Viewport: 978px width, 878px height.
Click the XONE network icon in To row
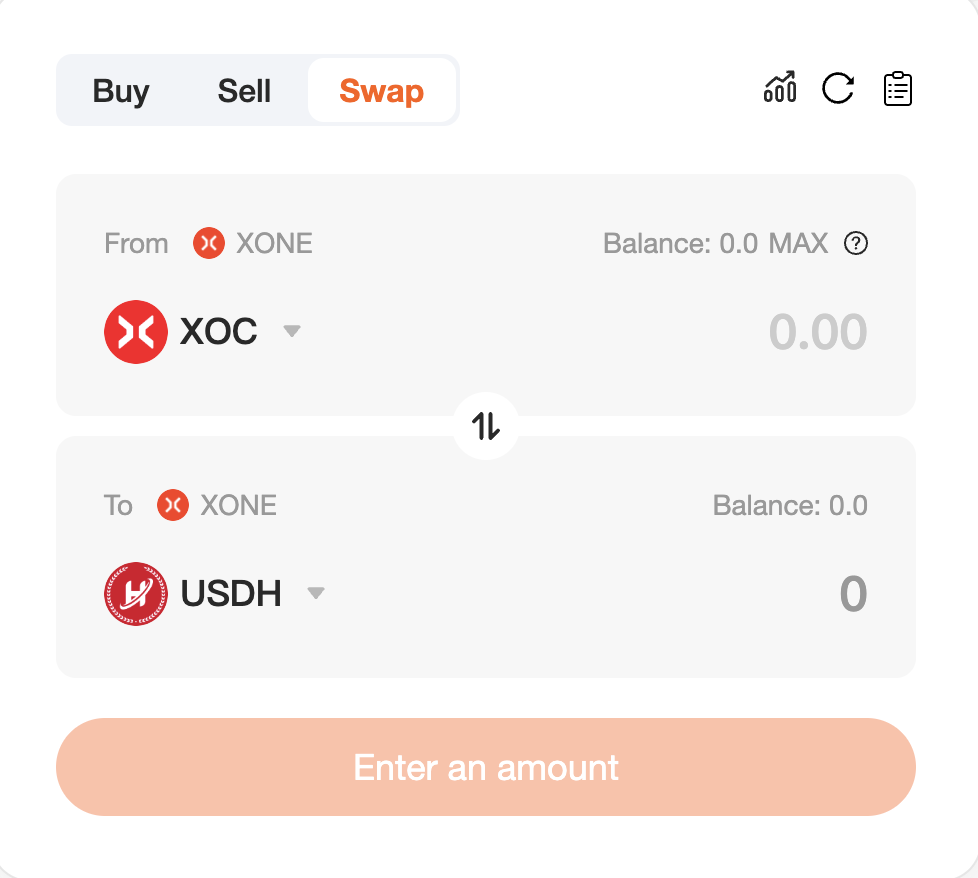tap(173, 505)
